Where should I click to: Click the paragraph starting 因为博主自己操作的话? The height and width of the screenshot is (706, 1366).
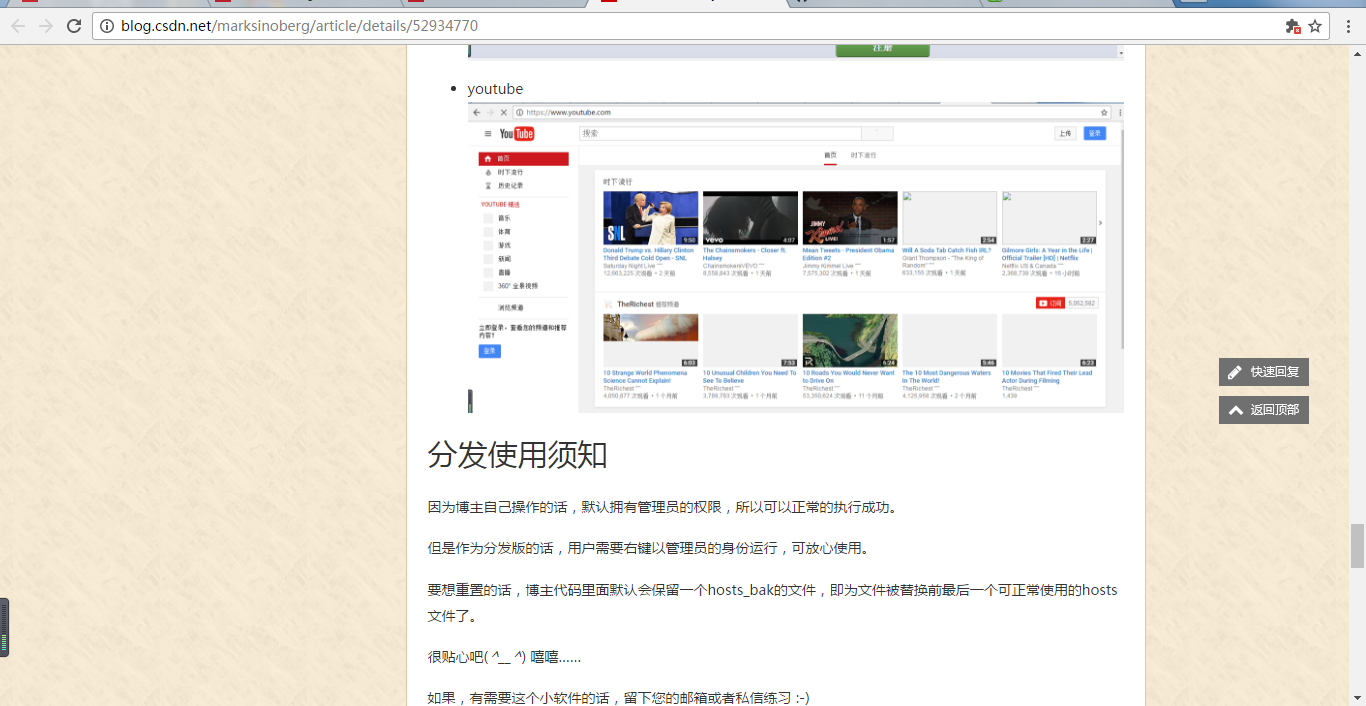click(665, 507)
